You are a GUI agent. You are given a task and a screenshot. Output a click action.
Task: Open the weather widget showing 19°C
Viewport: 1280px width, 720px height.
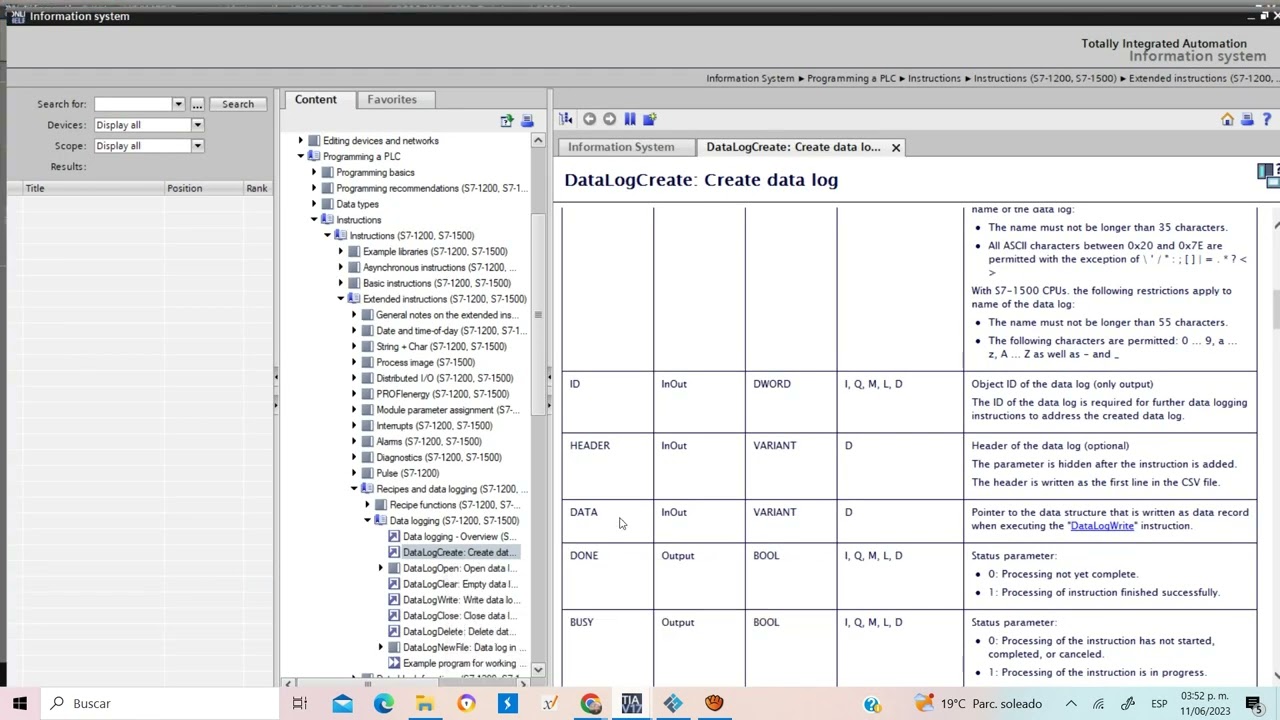point(978,703)
